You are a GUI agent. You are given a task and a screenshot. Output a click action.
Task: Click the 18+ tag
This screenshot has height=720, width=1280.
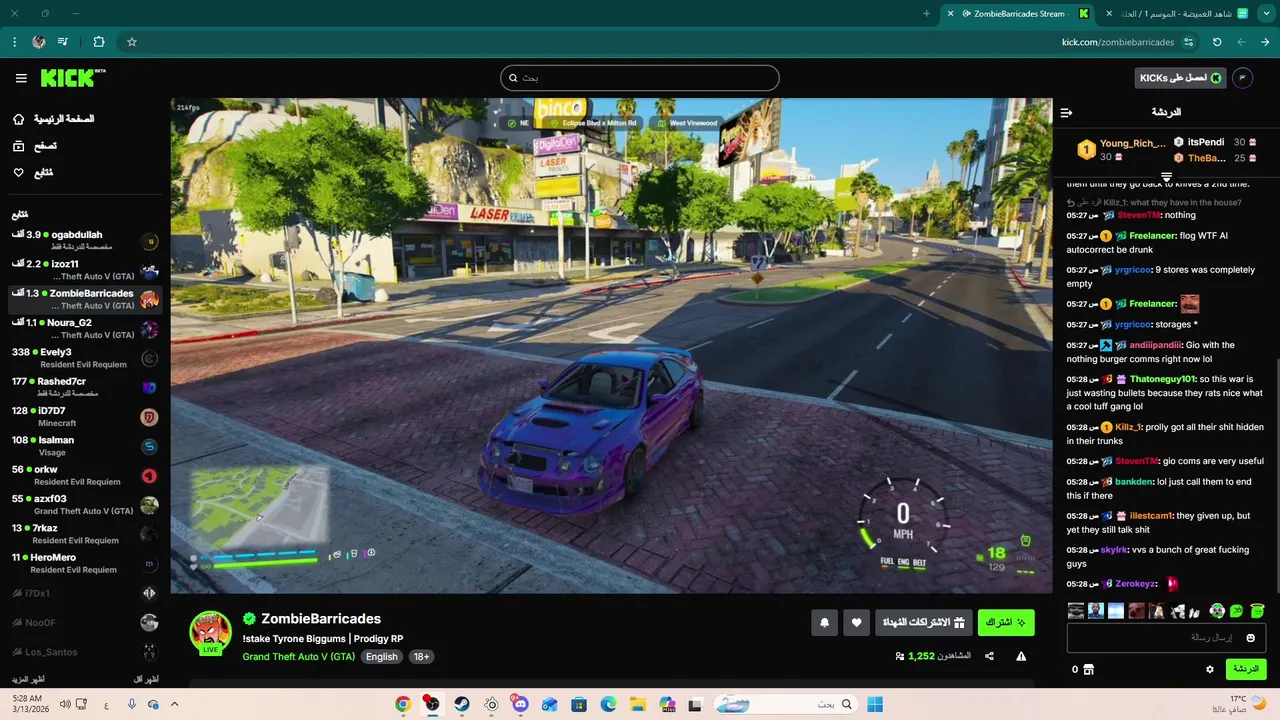click(x=421, y=657)
